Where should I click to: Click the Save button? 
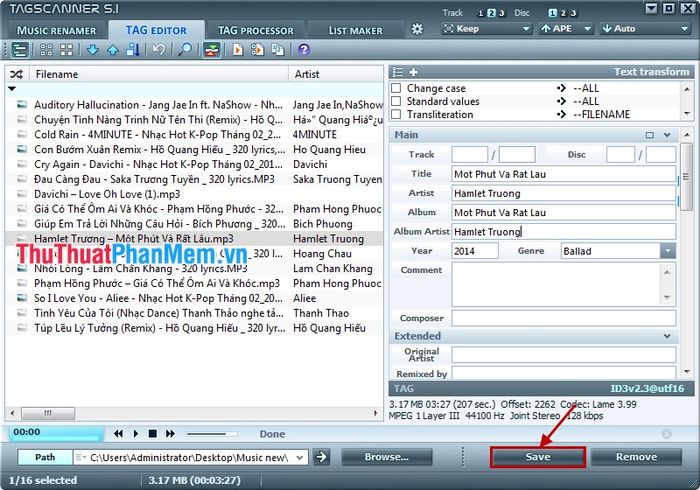[x=538, y=457]
